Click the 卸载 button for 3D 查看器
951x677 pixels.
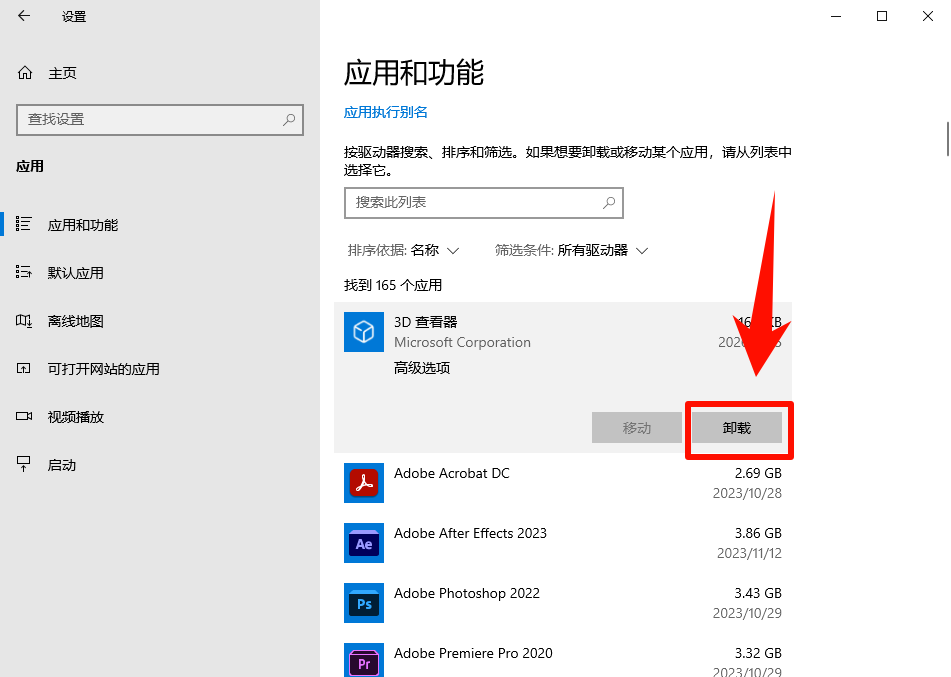pyautogui.click(x=739, y=427)
